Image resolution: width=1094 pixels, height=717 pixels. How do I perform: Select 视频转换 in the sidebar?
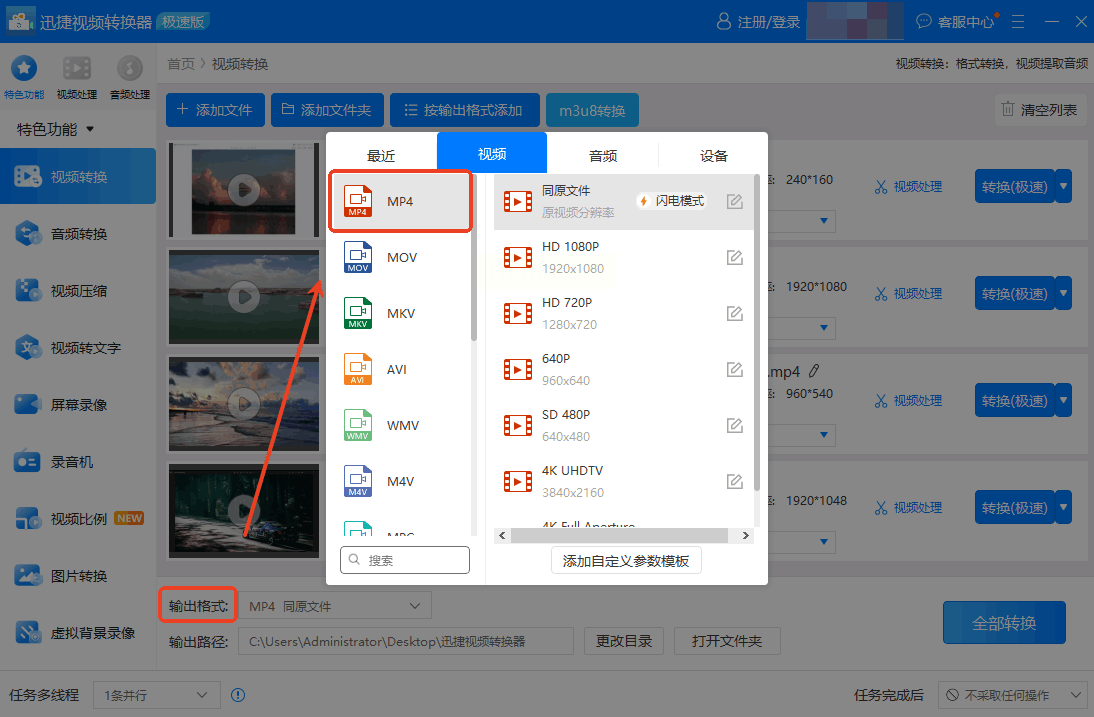[78, 176]
